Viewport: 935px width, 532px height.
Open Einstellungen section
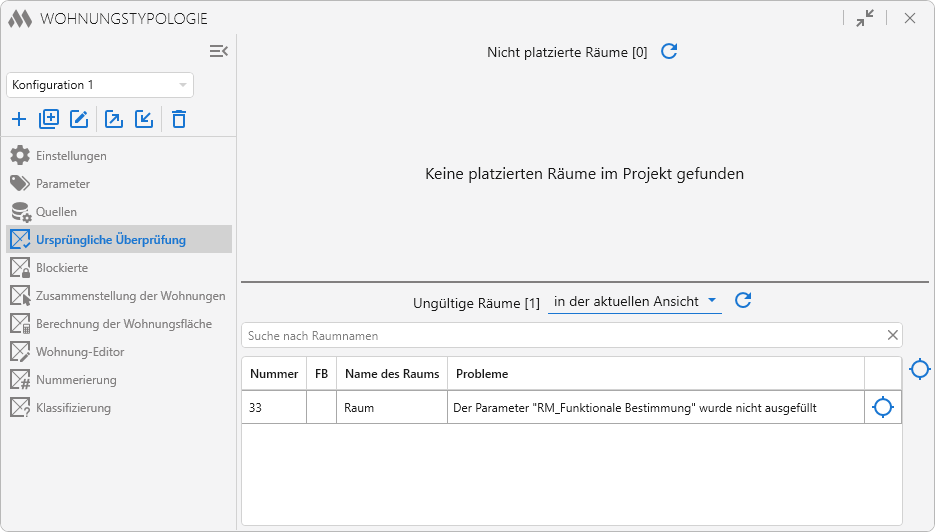click(x=71, y=156)
